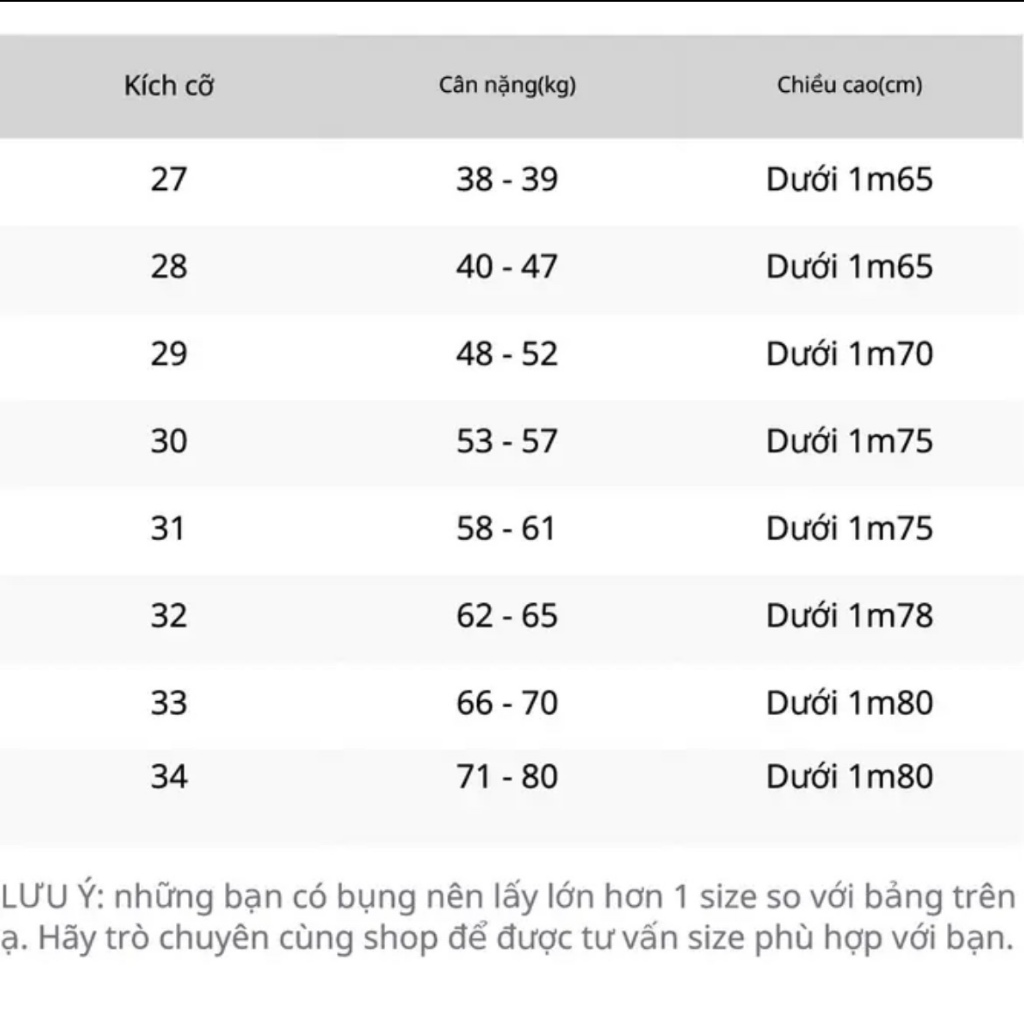Click the weight range "38 - 39"
The image size is (1024, 1024).
click(507, 180)
